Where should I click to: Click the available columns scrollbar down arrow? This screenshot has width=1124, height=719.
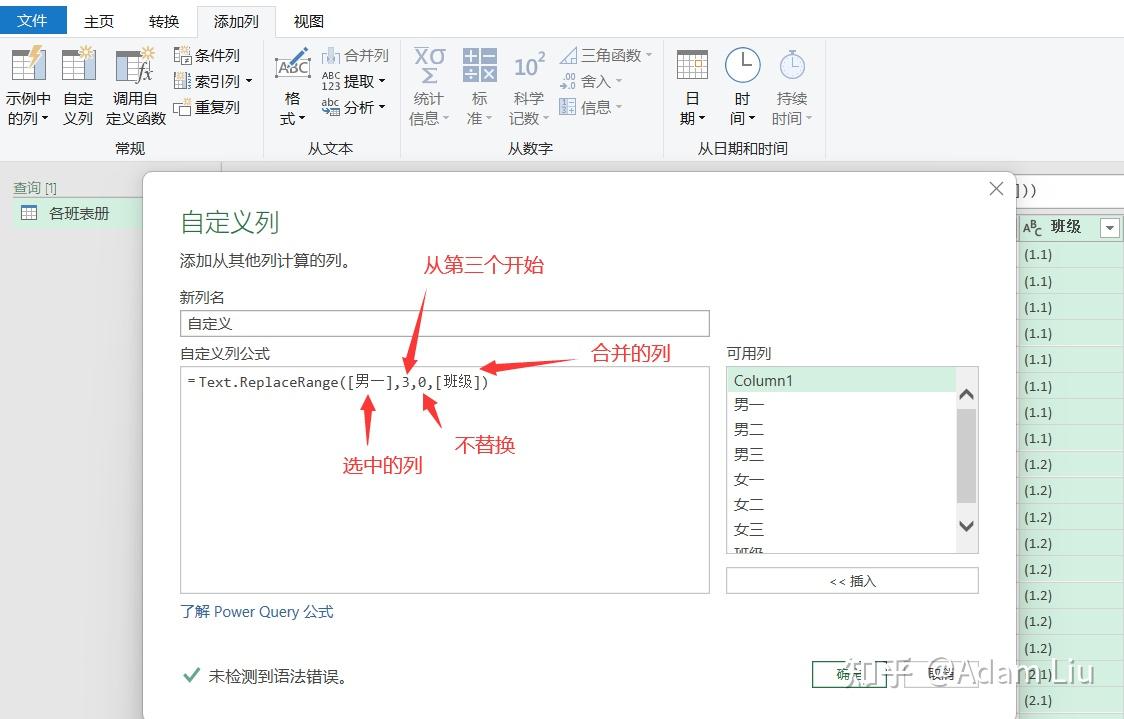(x=966, y=526)
